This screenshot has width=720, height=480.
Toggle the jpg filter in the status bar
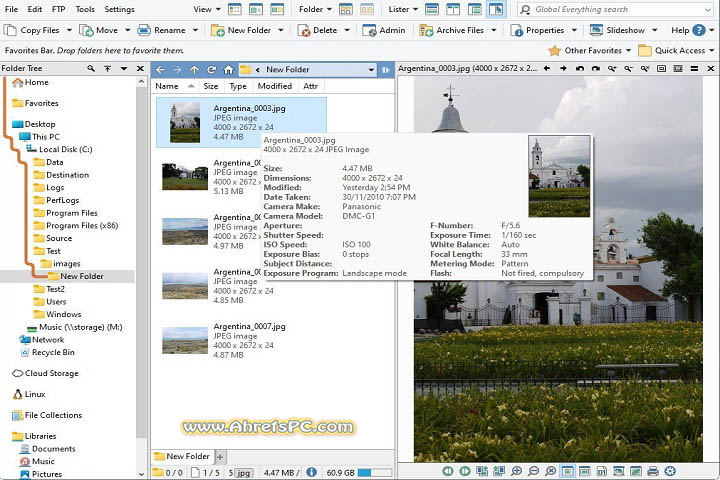[243, 473]
